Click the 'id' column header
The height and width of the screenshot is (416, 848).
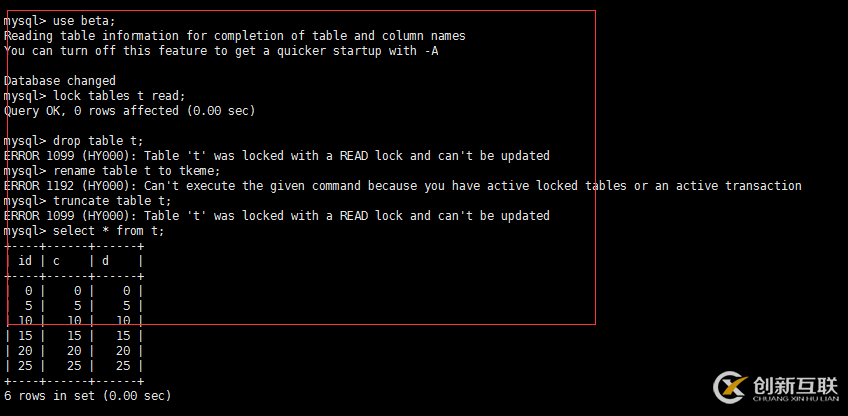coord(26,260)
